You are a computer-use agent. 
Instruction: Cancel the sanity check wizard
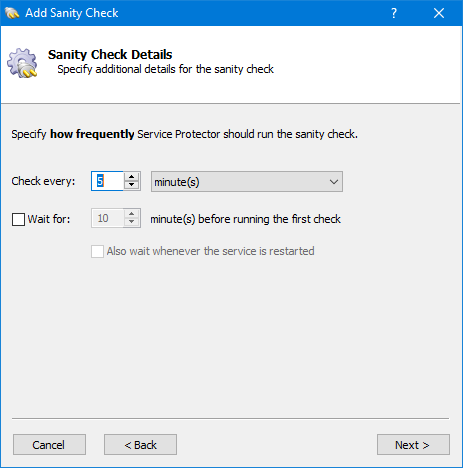coord(49,444)
